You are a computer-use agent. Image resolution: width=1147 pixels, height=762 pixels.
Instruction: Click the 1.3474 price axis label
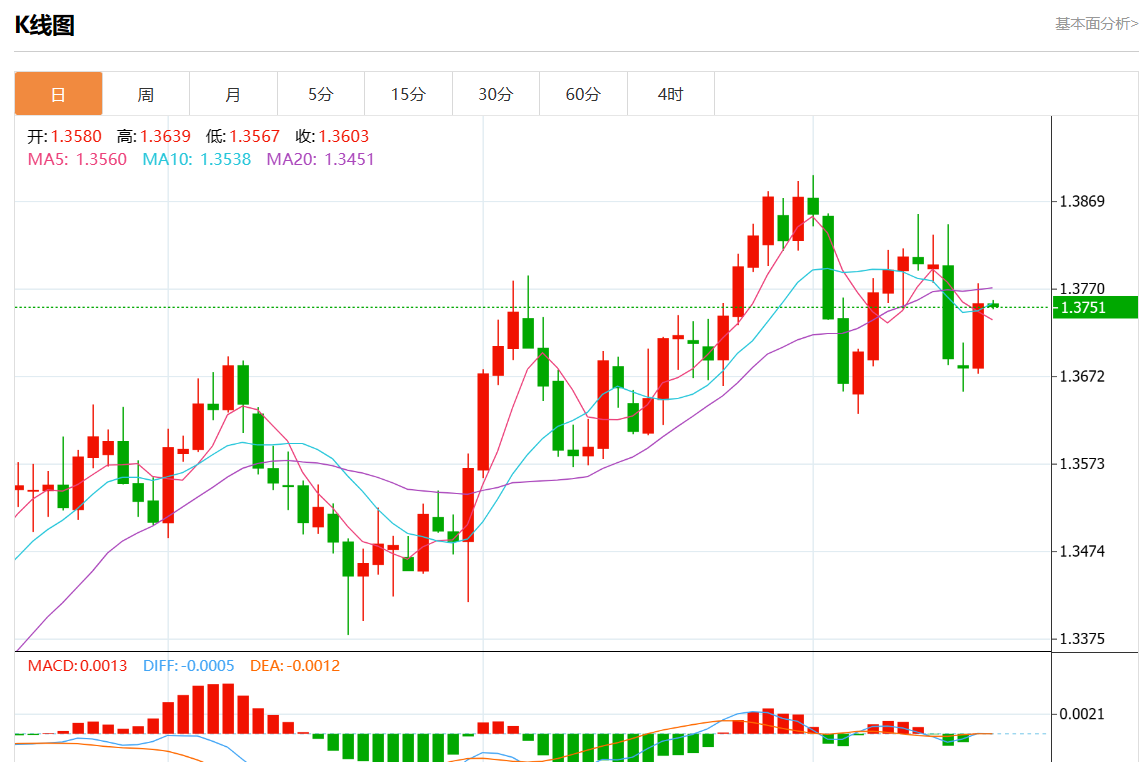pos(1082,551)
